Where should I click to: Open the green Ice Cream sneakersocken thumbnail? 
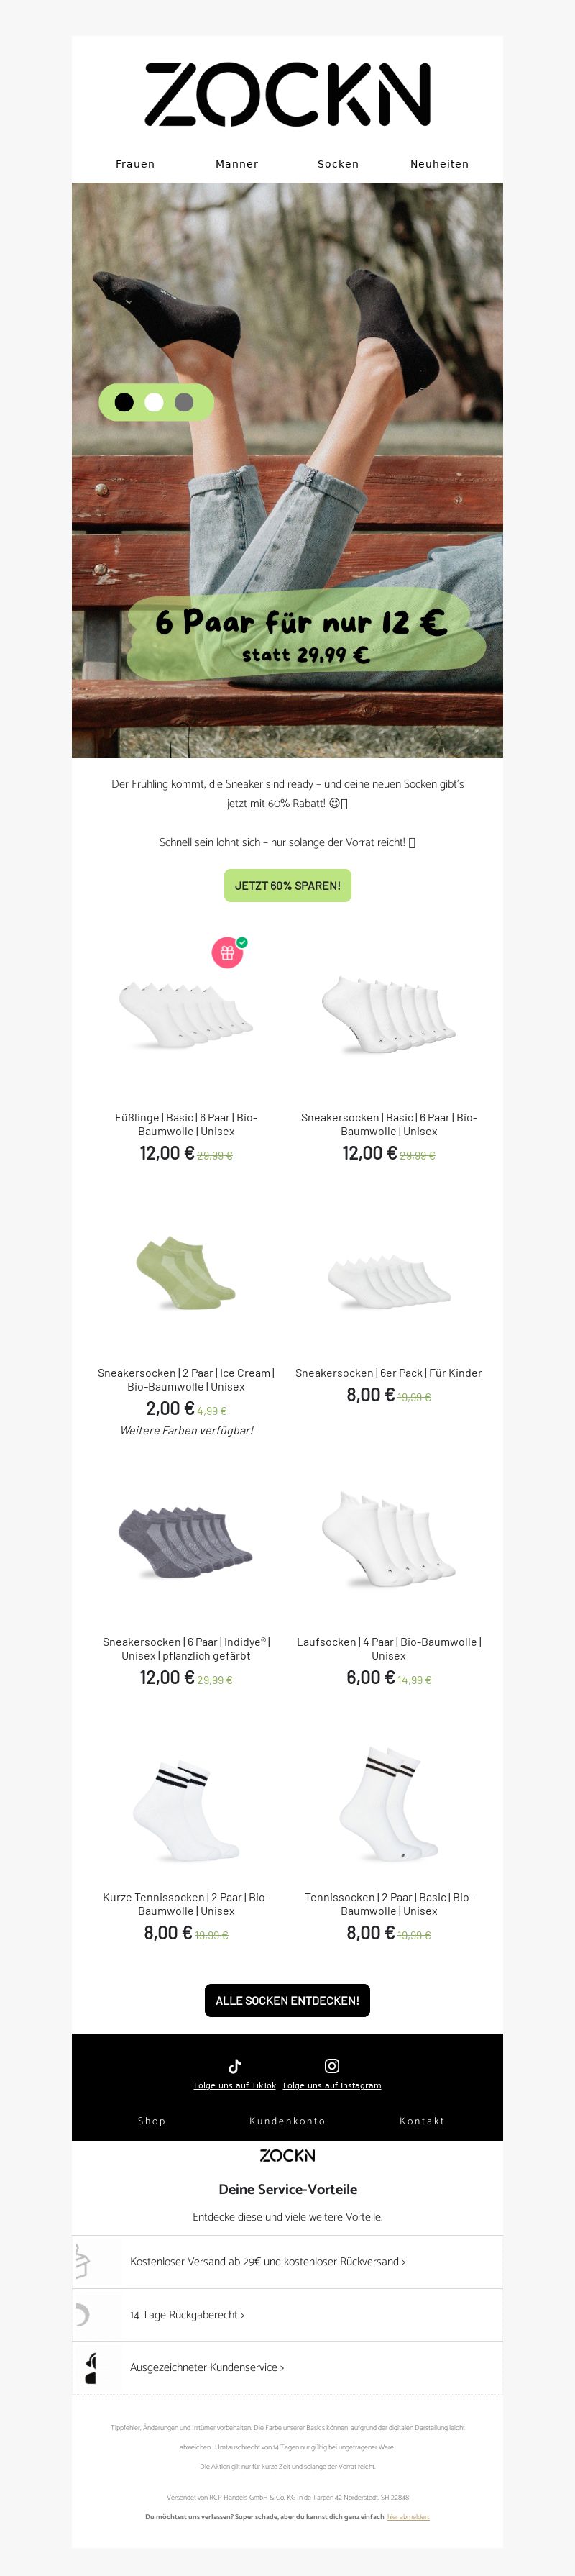(186, 1273)
